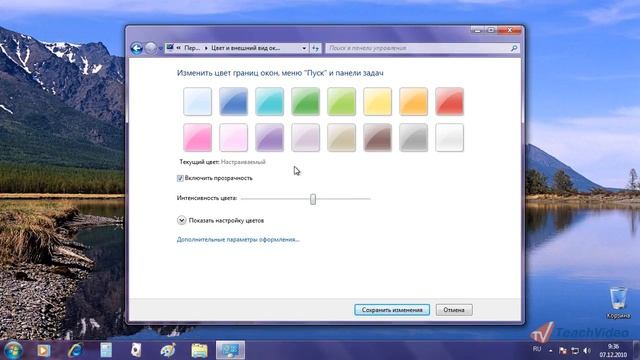
Task: Select the Lavender pale purple swatch
Action: 305,138
